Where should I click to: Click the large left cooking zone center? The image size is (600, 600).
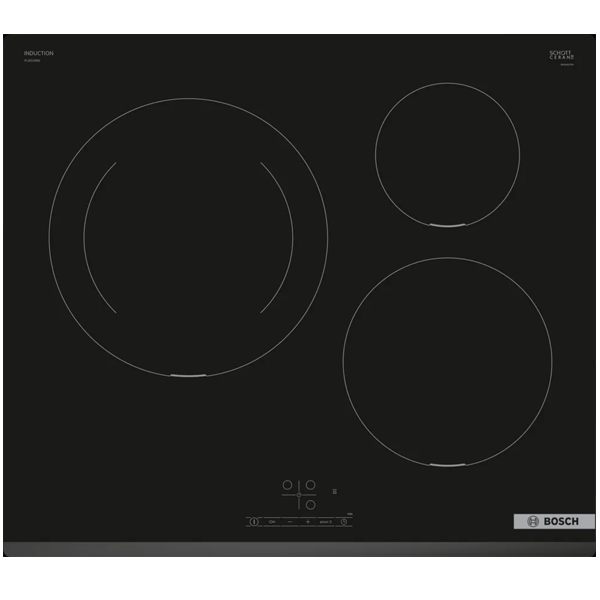tap(188, 238)
